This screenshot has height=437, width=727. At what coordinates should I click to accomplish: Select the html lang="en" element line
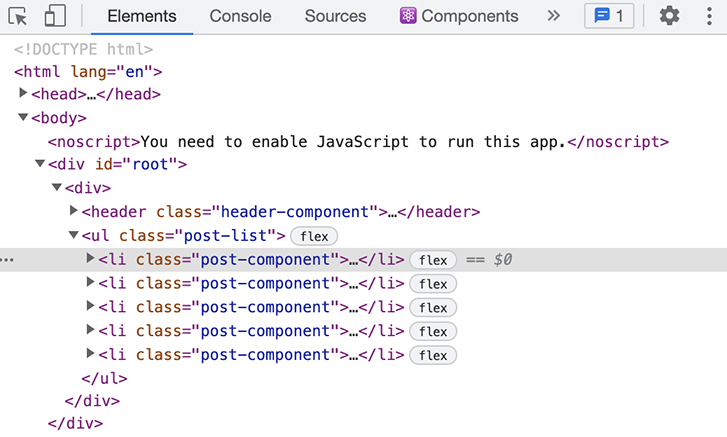coord(88,71)
